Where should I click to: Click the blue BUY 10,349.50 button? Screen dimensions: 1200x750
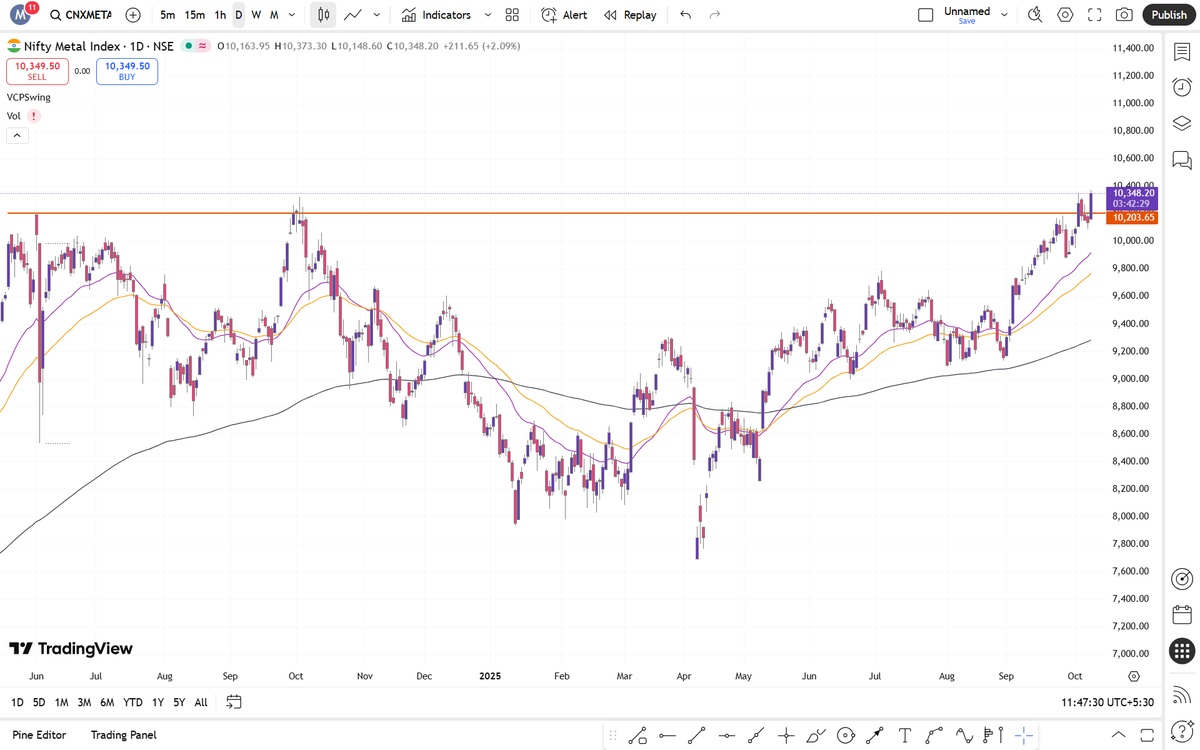point(127,71)
